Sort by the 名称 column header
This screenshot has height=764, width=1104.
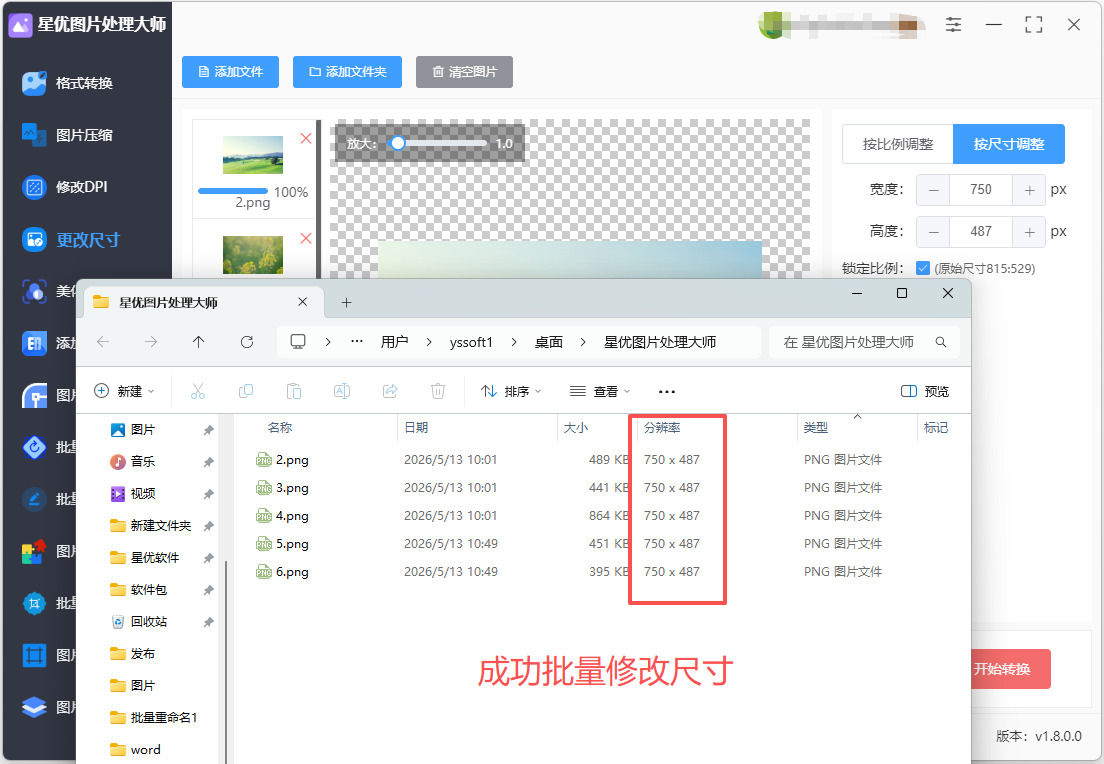280,427
